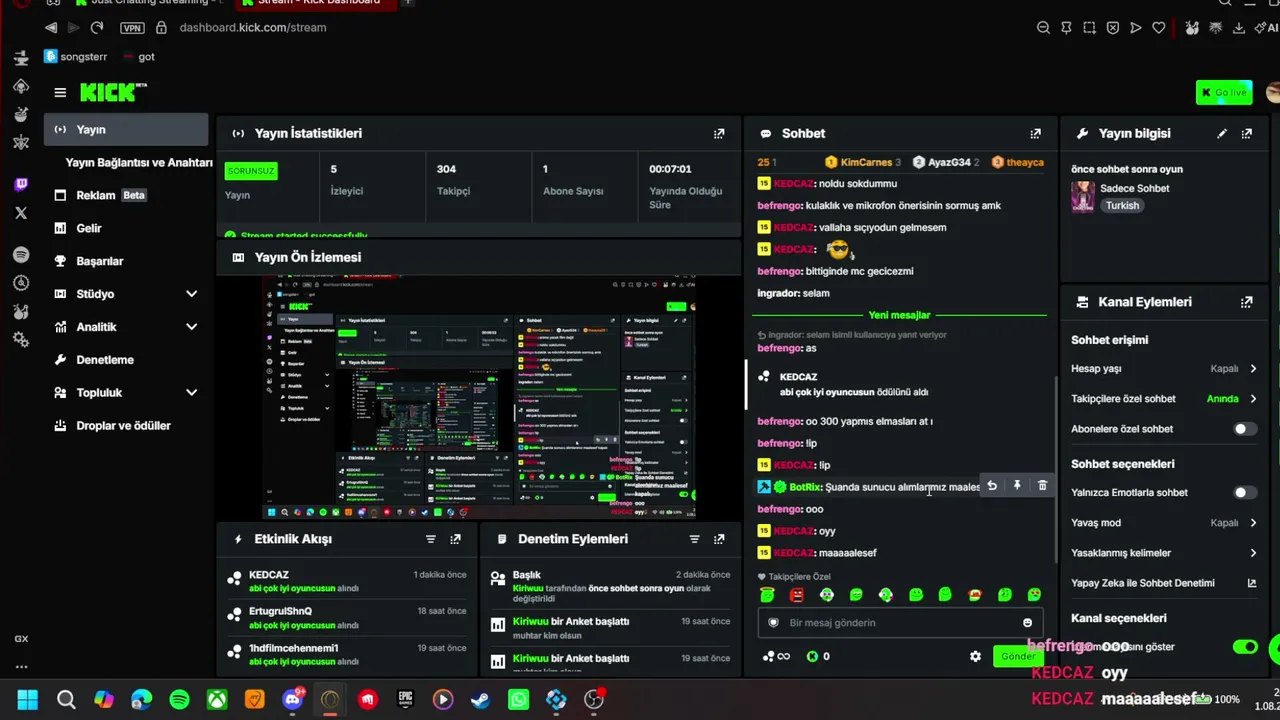Open Yayın Bağlantısı ve Anahtarı page

point(139,163)
